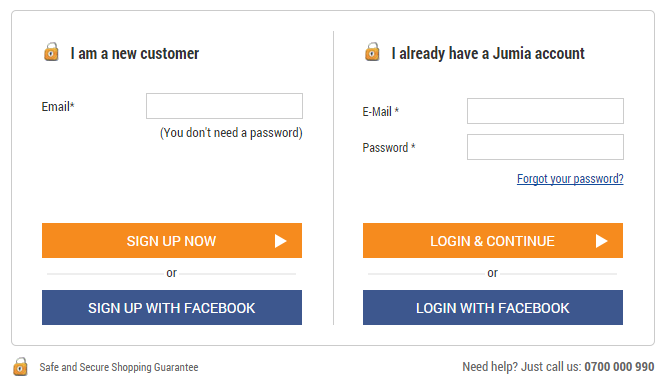Click the Email label for new customer
The width and height of the screenshot is (667, 384).
tap(58, 106)
